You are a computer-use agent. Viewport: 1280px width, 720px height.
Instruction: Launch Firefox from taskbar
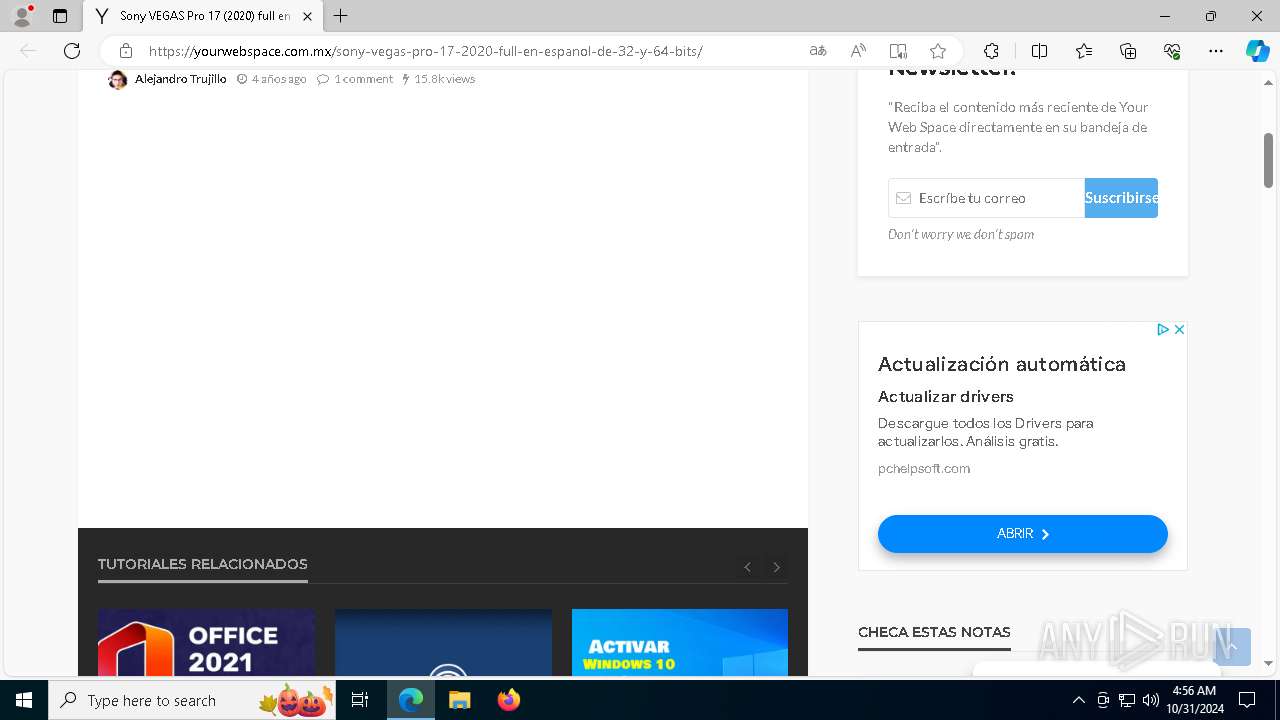(x=509, y=700)
